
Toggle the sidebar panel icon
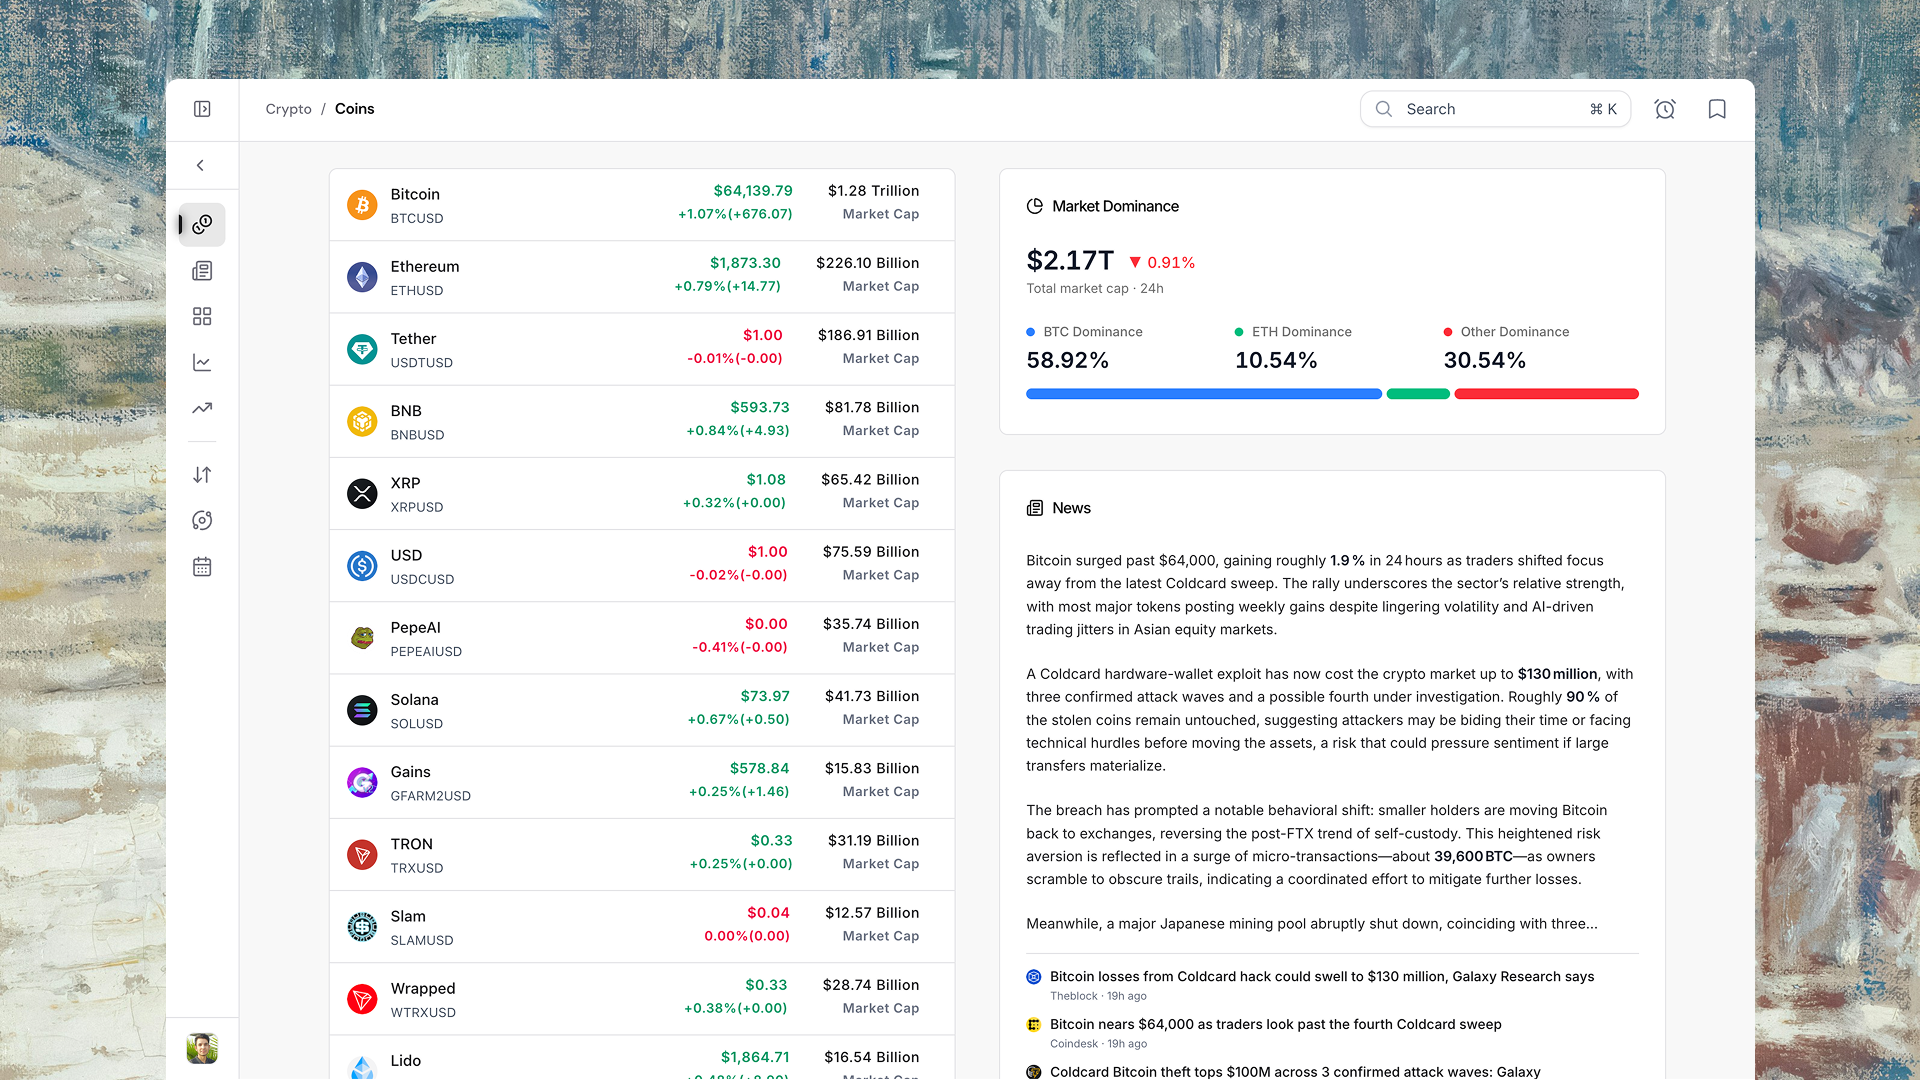click(x=202, y=109)
